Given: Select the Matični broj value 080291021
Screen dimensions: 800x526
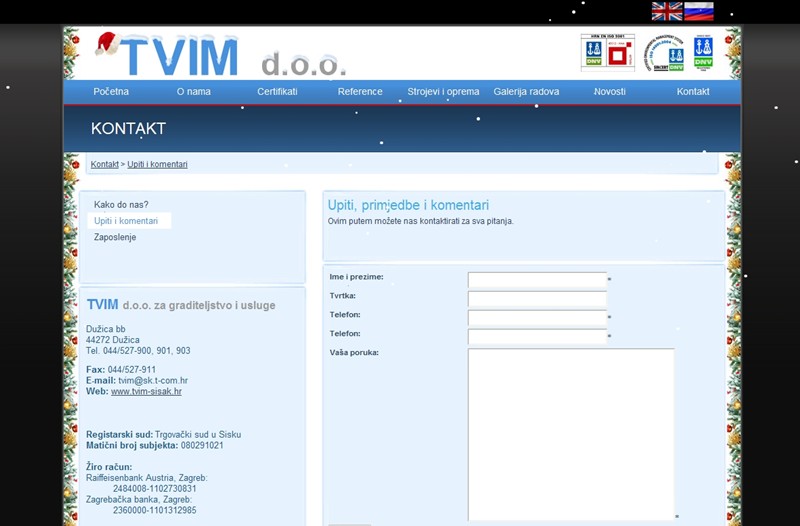Looking at the screenshot, I should pos(202,445).
